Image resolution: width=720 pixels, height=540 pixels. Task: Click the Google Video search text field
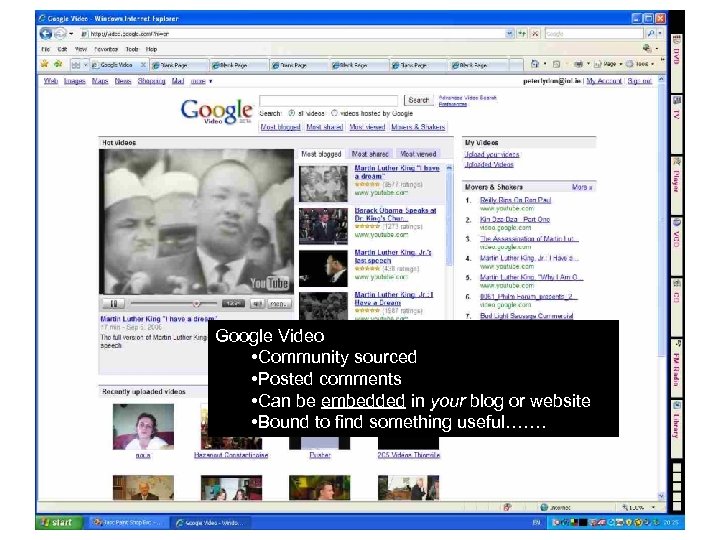pos(328,100)
